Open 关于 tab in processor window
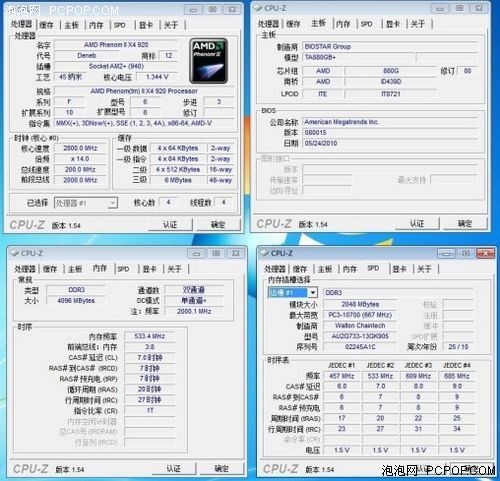Screen dimensions: 500x481 [171, 25]
